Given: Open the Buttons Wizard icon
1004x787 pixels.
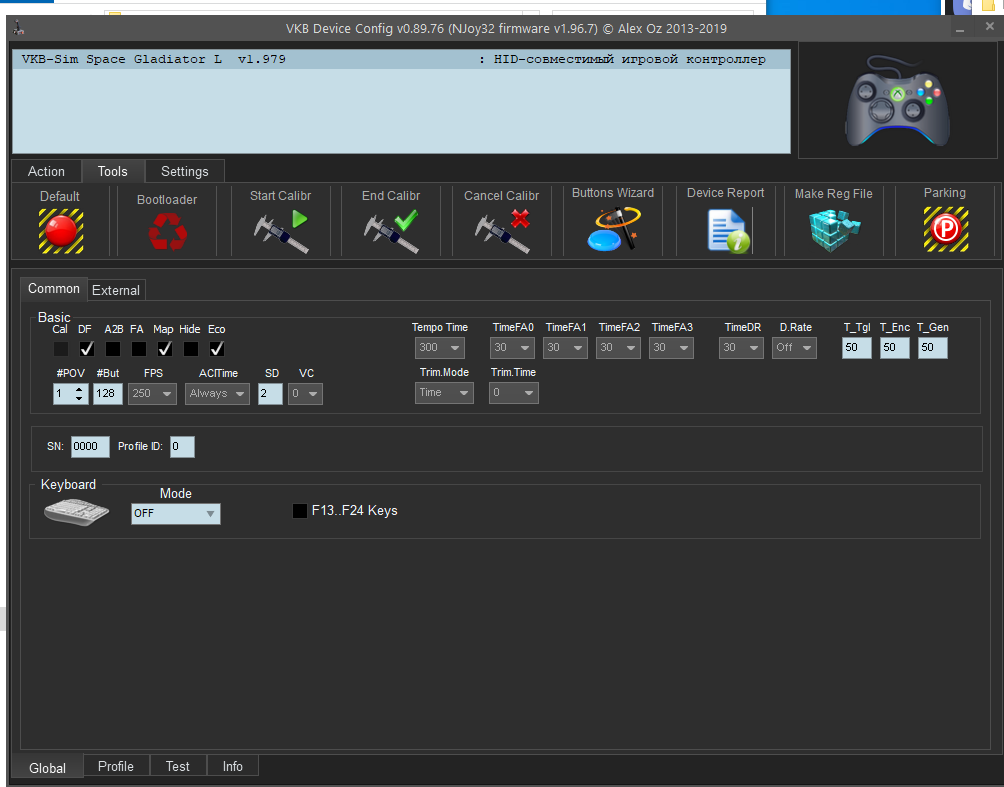Looking at the screenshot, I should 613,229.
